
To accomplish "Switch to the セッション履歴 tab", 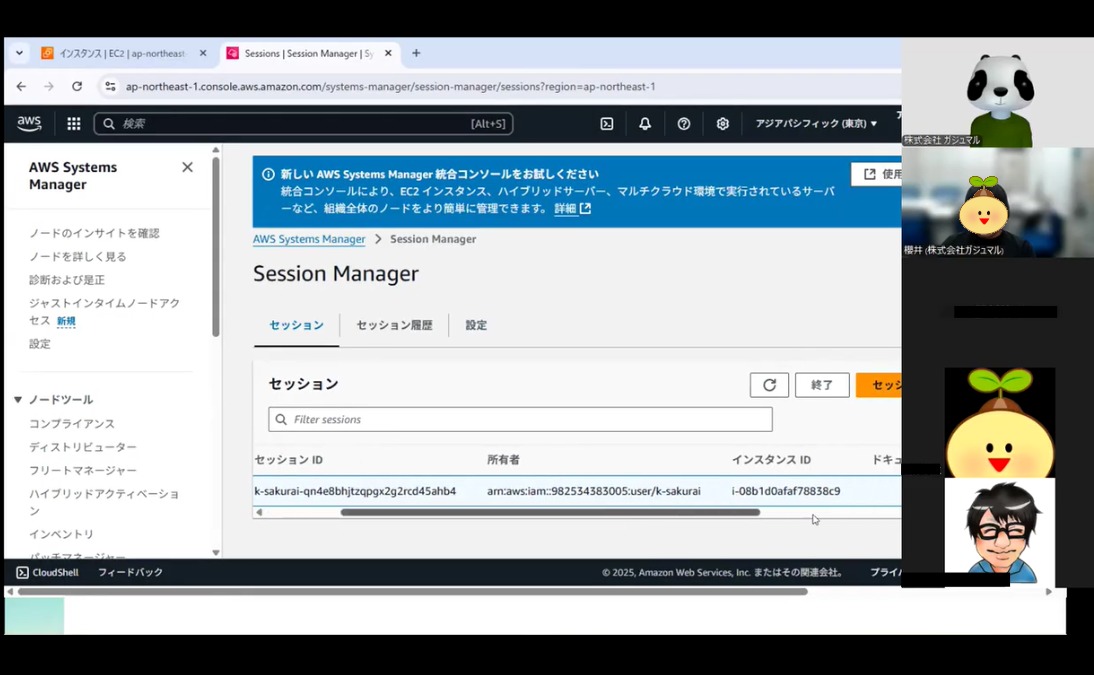I will coord(394,326).
